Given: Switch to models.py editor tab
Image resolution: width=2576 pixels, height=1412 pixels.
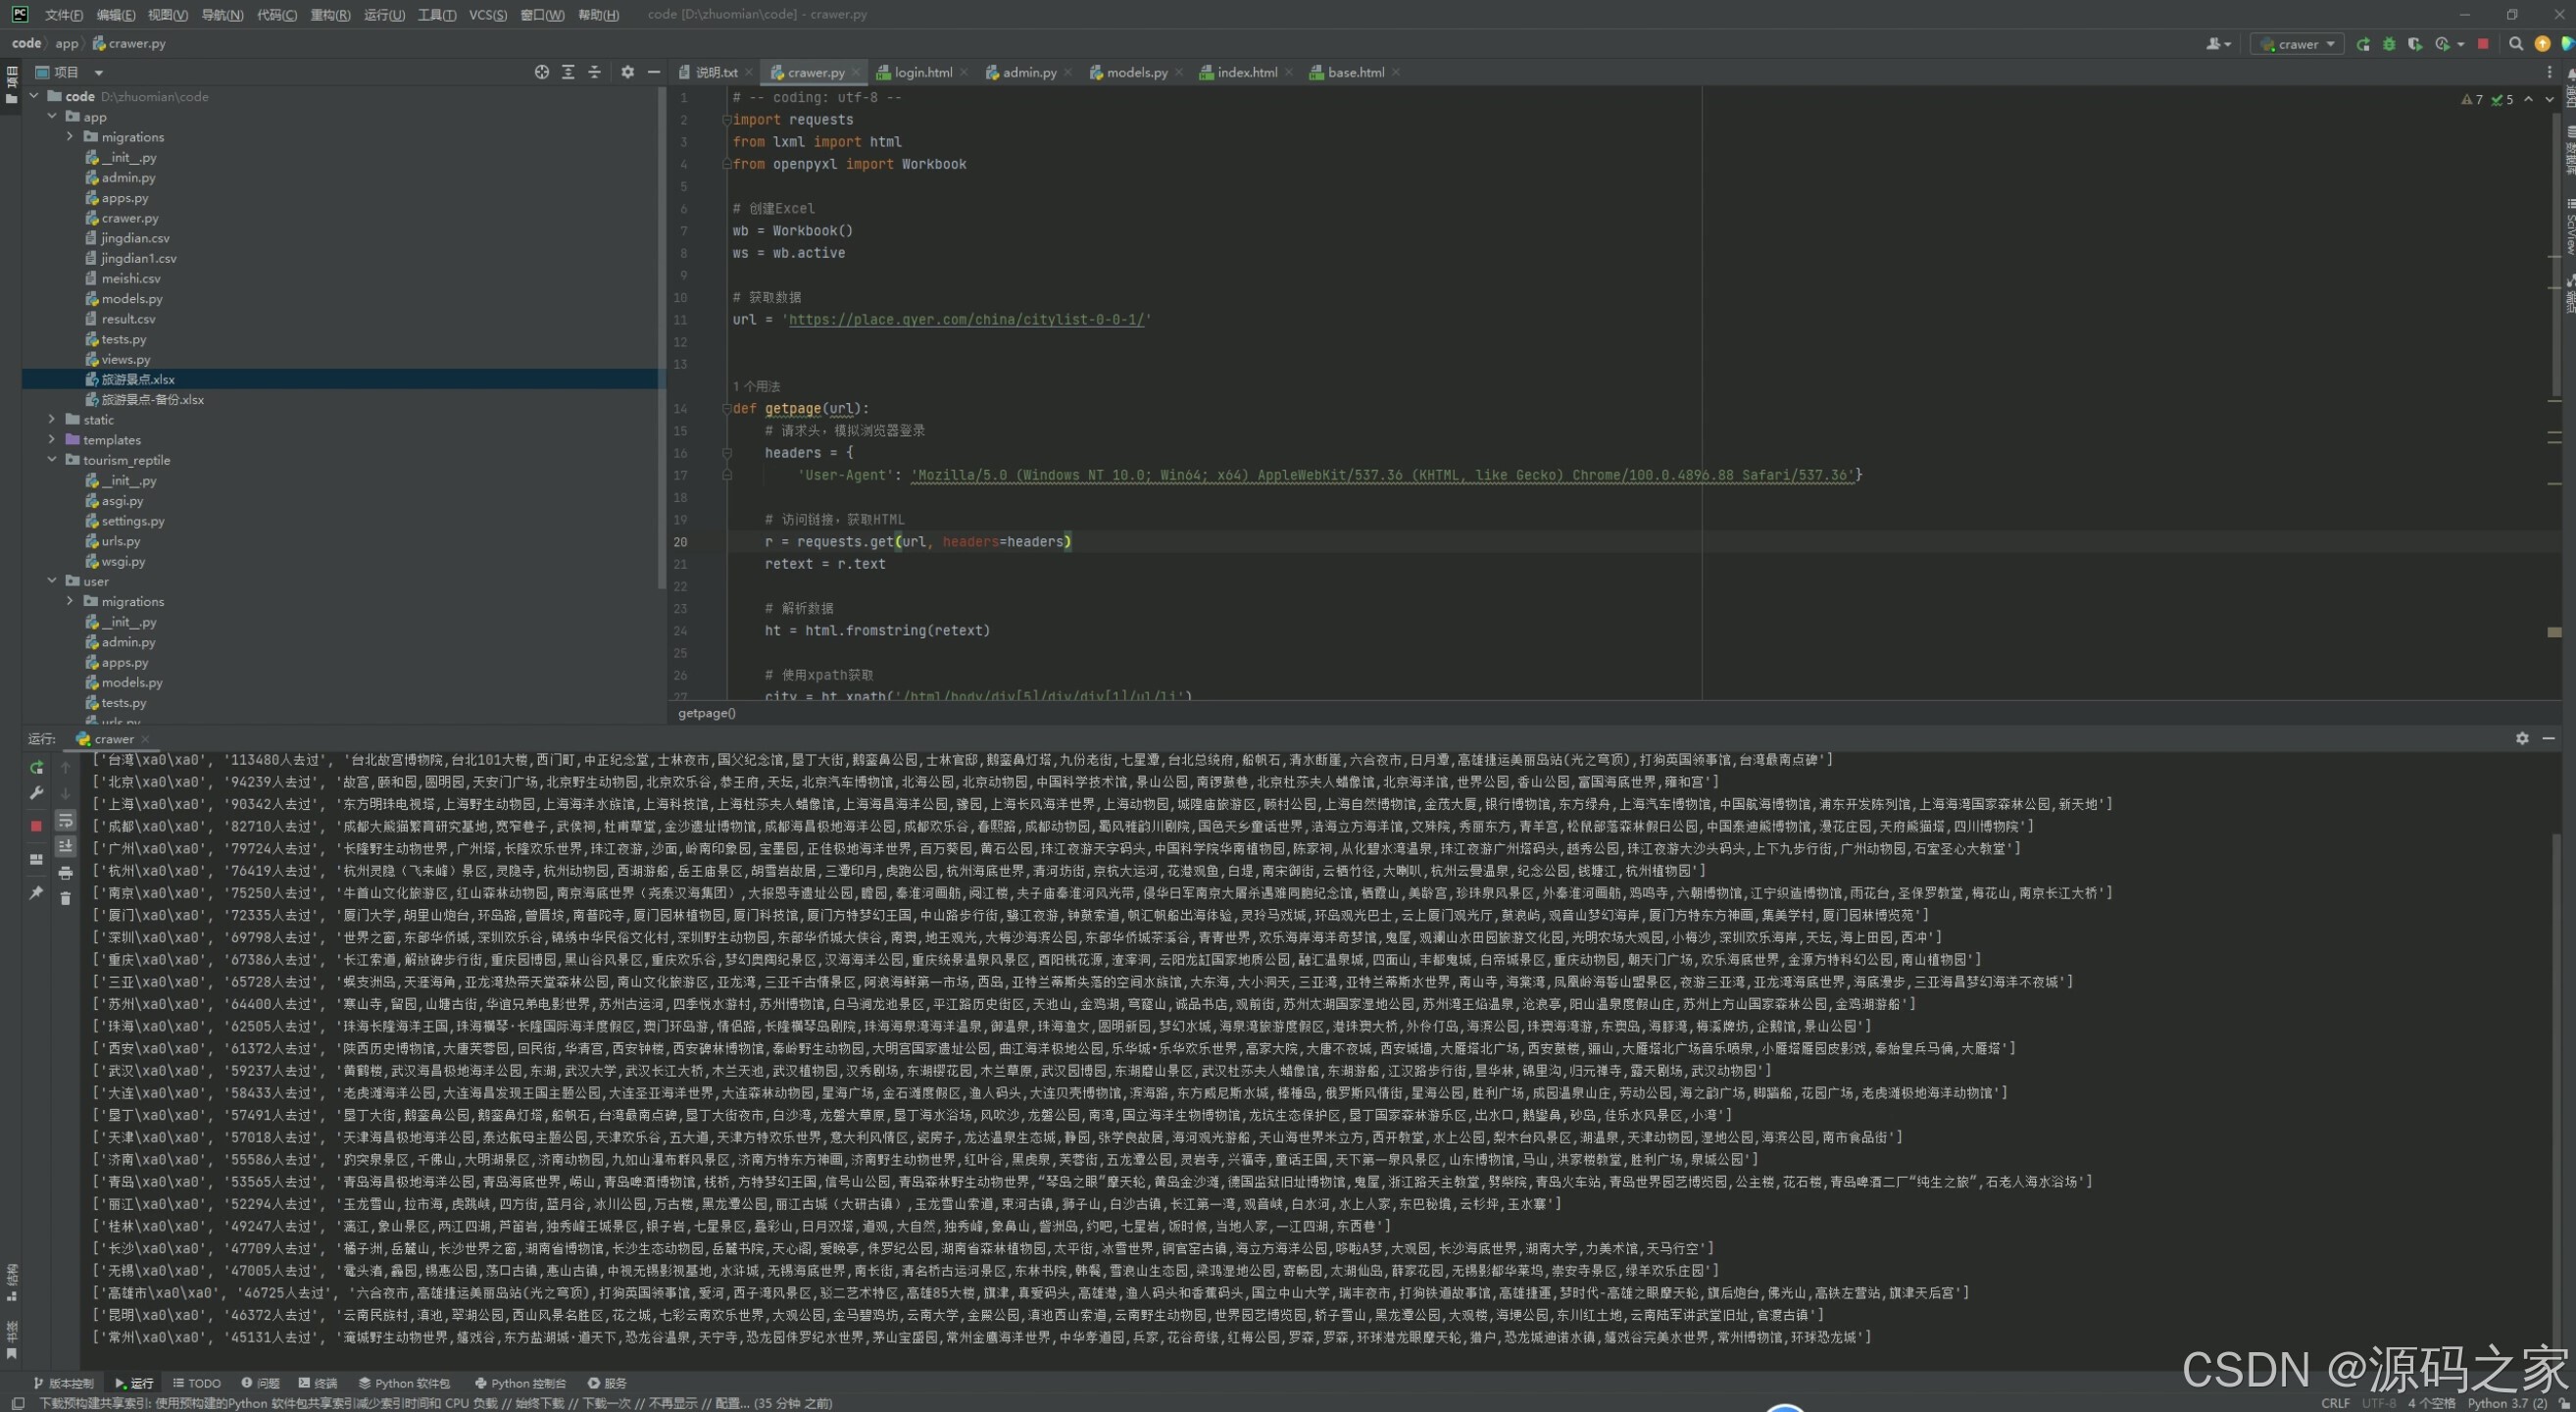Looking at the screenshot, I should pos(1136,72).
